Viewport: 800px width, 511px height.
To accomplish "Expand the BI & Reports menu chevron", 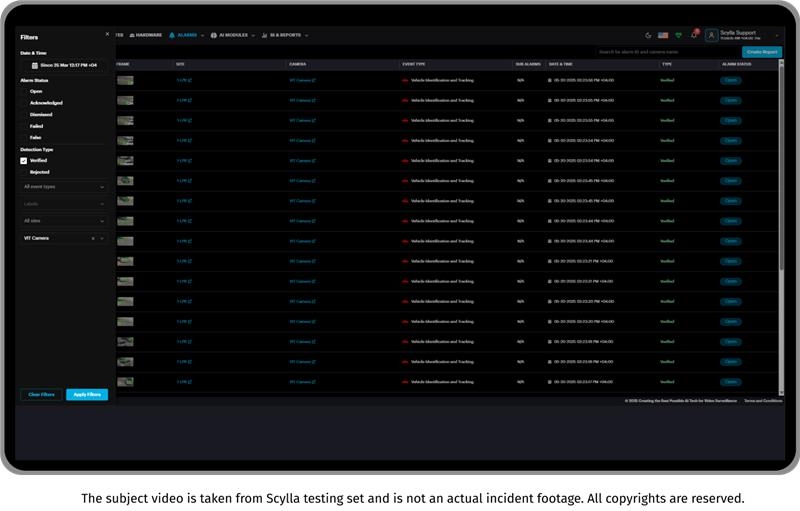I will pos(307,36).
